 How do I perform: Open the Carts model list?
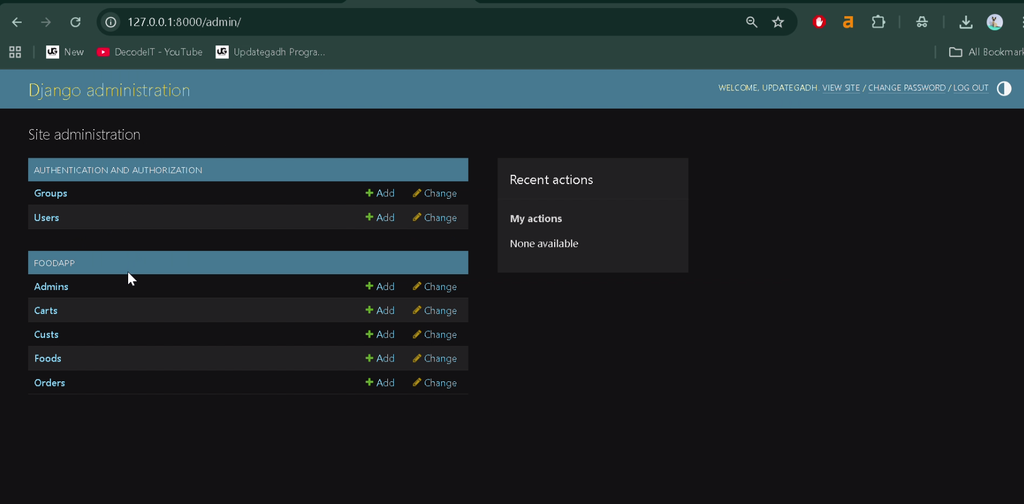(x=46, y=311)
